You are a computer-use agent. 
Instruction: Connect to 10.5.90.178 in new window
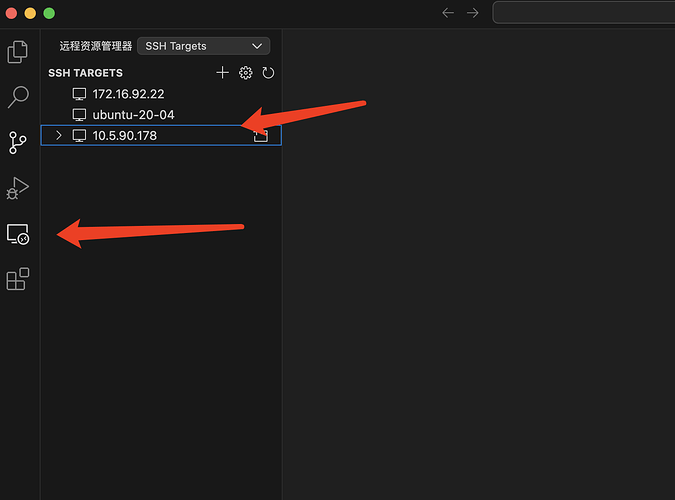point(260,136)
